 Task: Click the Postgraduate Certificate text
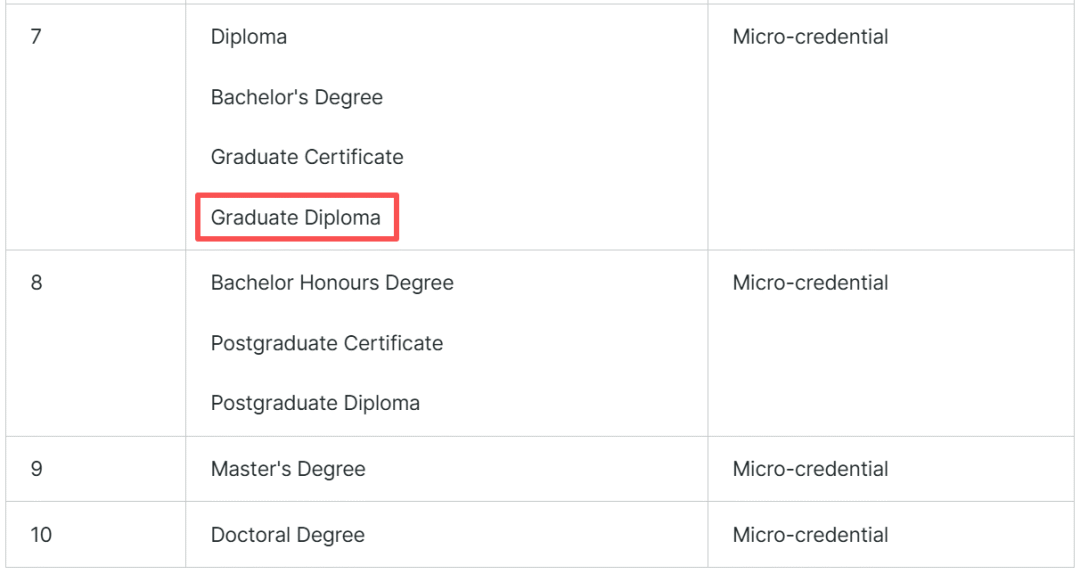tap(327, 343)
